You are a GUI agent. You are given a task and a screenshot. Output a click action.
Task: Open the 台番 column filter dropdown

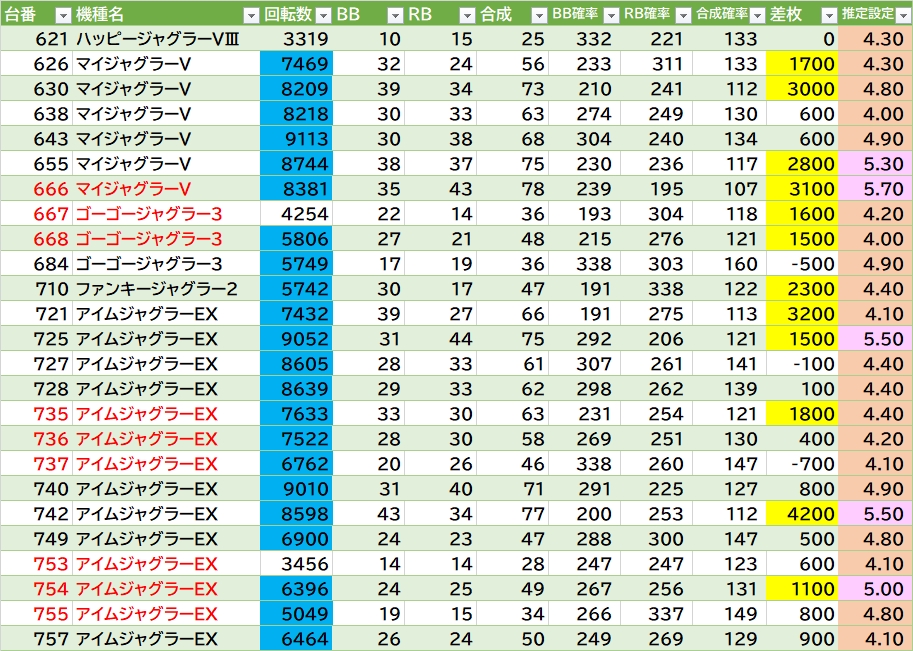(62, 15)
